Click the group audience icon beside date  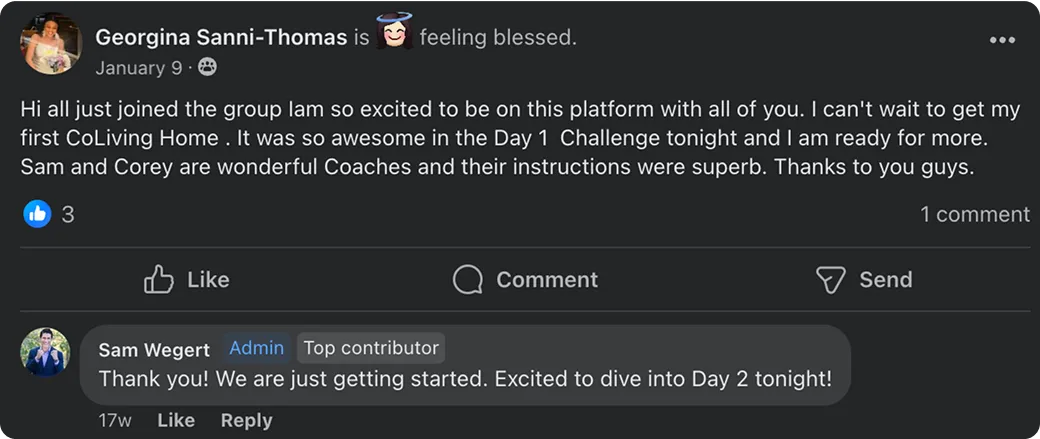(208, 68)
